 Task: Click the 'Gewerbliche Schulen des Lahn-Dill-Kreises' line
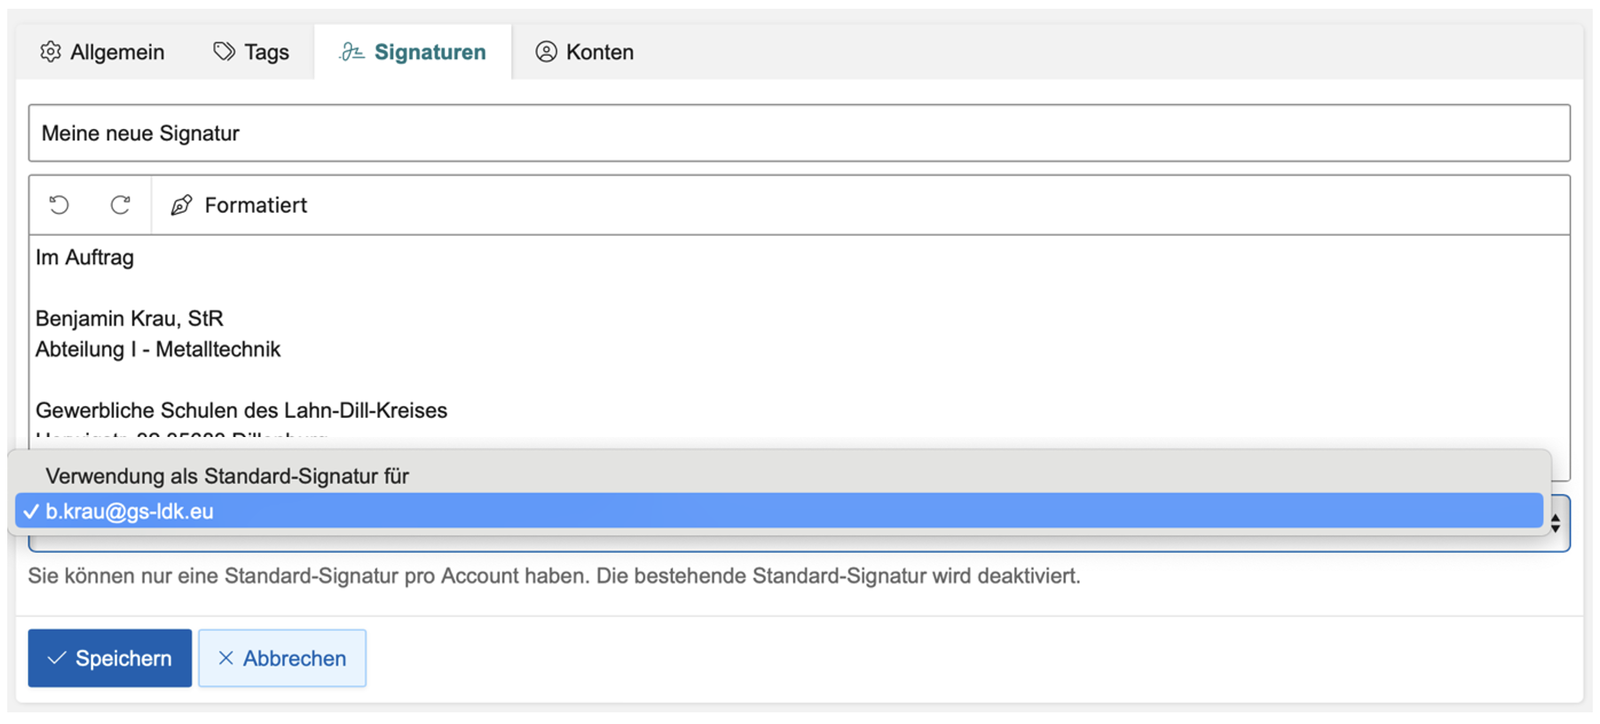[x=241, y=410]
